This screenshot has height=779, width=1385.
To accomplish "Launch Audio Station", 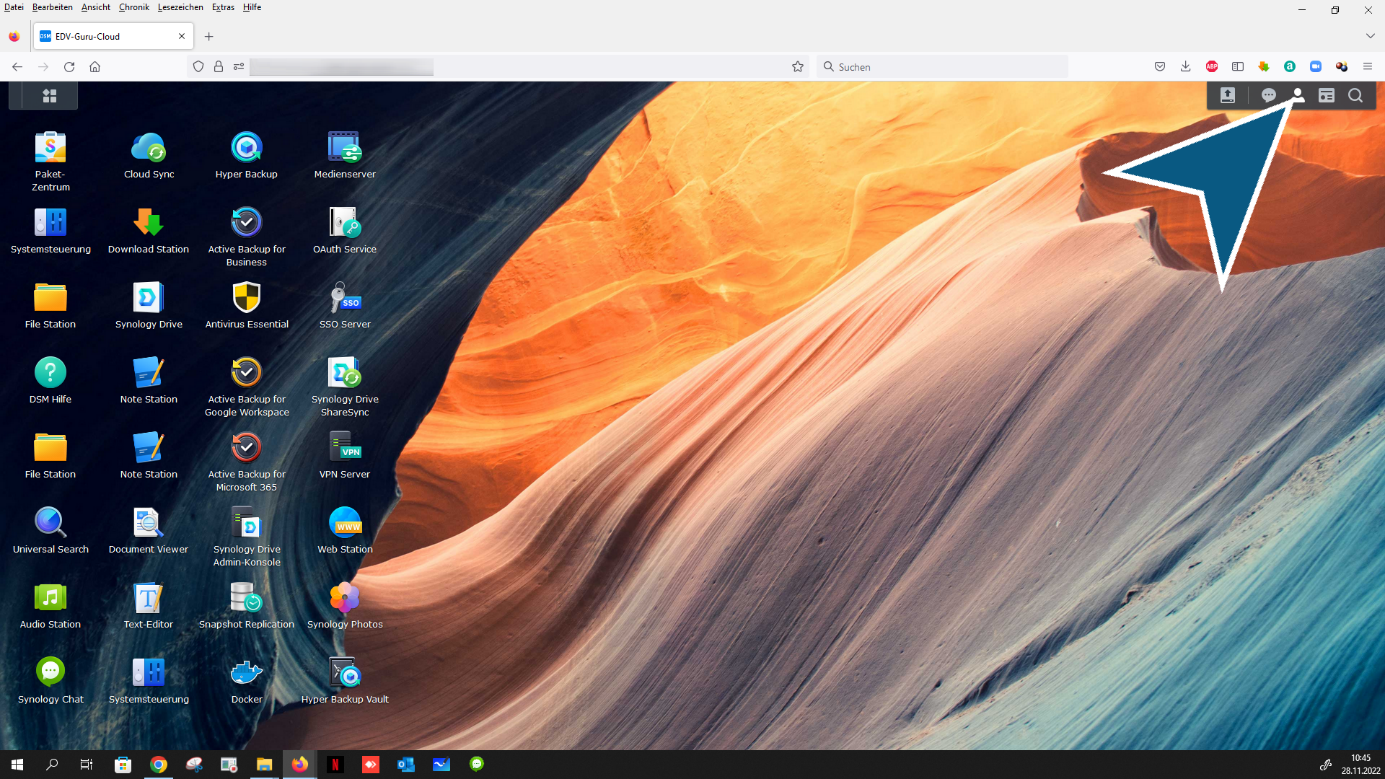I will (50, 598).
